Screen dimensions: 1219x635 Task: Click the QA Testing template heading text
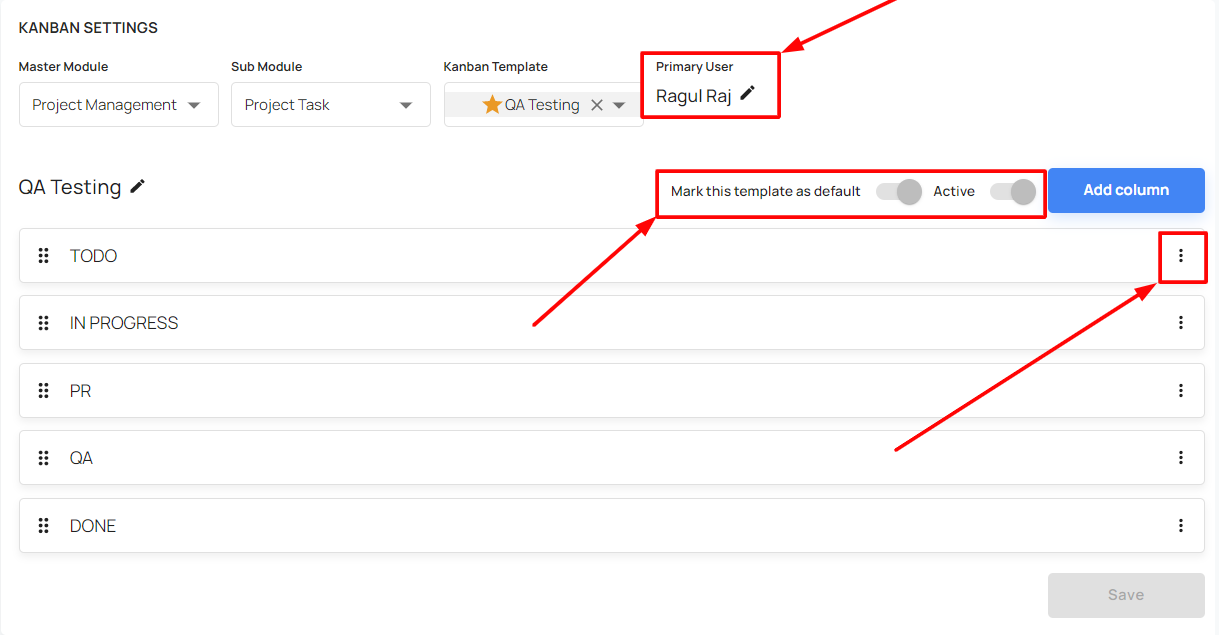pyautogui.click(x=70, y=187)
